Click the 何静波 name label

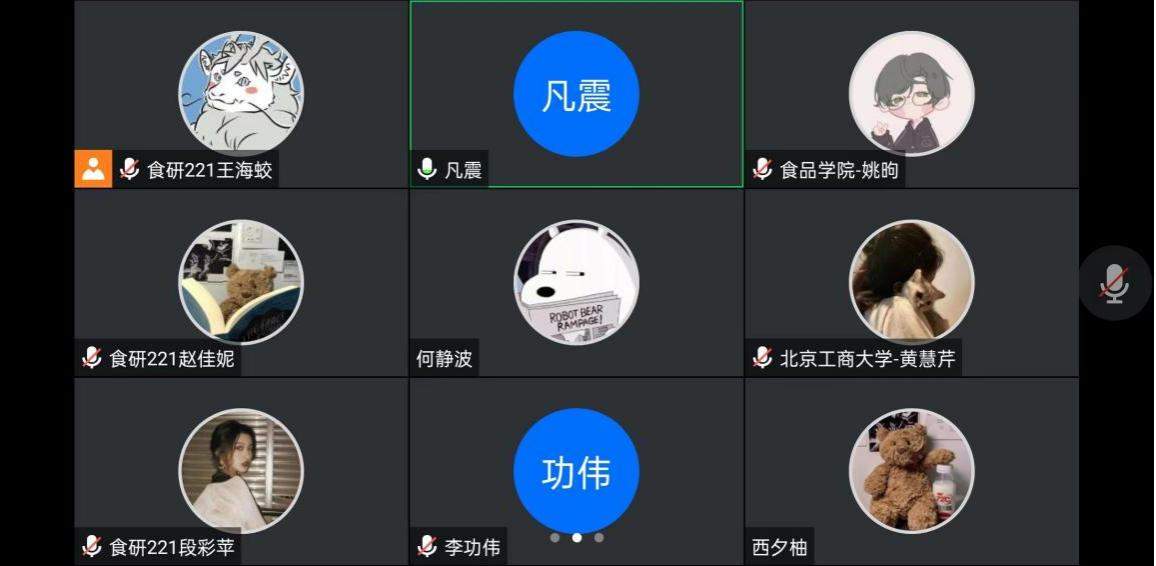[x=445, y=359]
